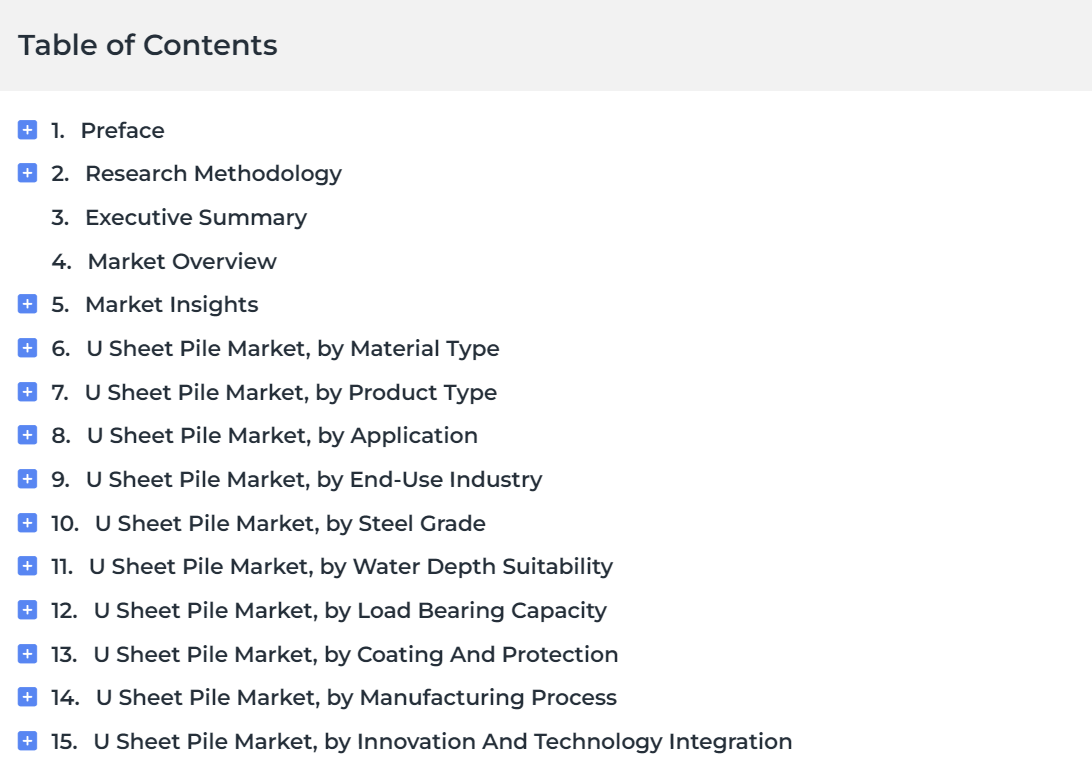
Task: Click plus icon beside by End-Use Industry
Action: (28, 479)
